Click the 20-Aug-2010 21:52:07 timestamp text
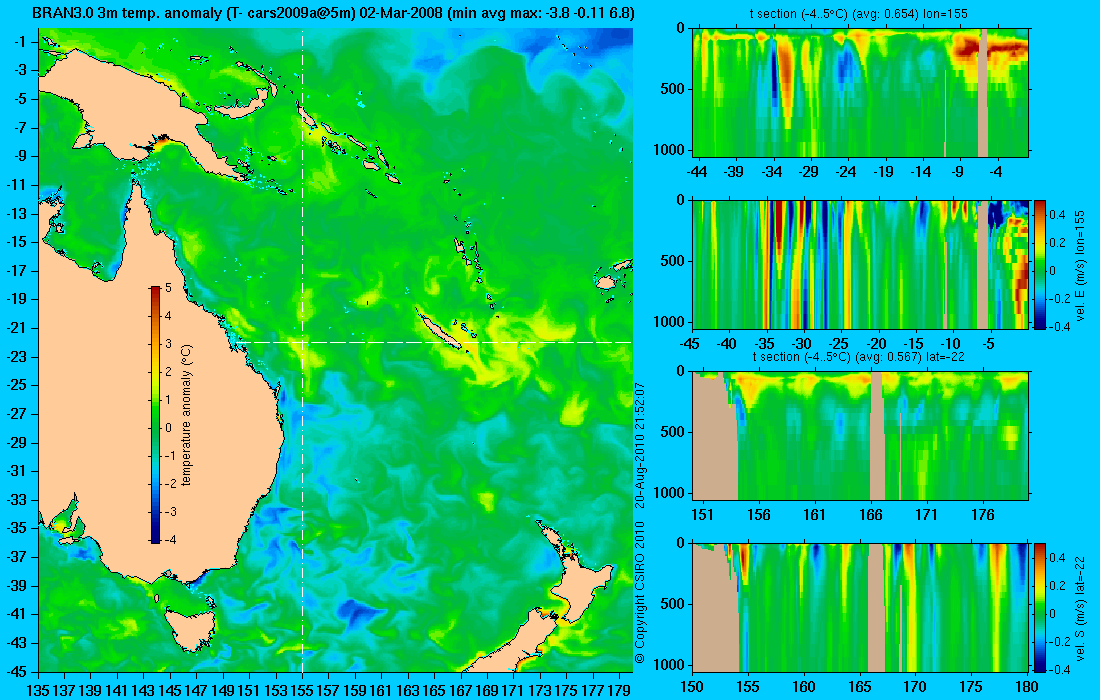This screenshot has width=1100, height=700. click(639, 444)
